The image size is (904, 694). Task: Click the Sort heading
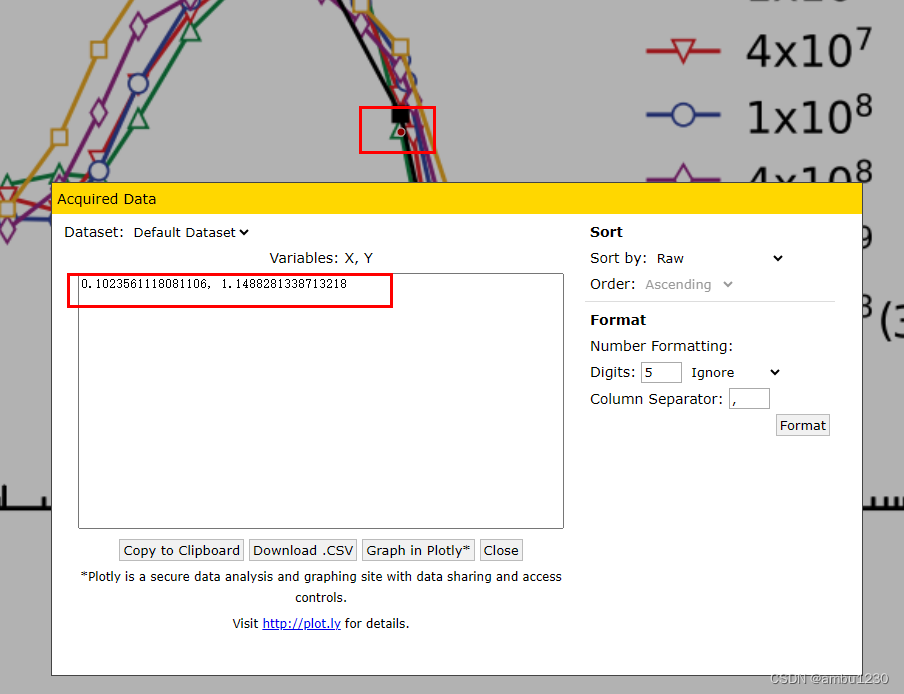point(606,232)
